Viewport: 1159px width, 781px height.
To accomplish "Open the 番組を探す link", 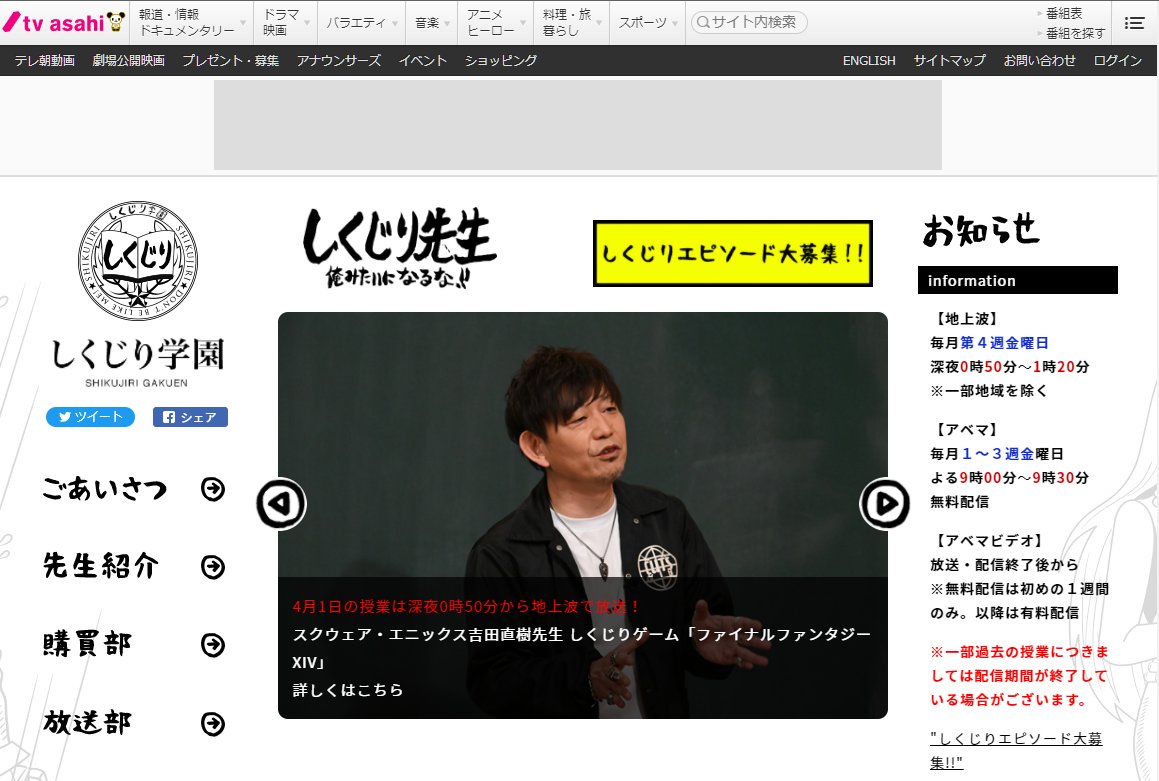I will coord(1075,33).
